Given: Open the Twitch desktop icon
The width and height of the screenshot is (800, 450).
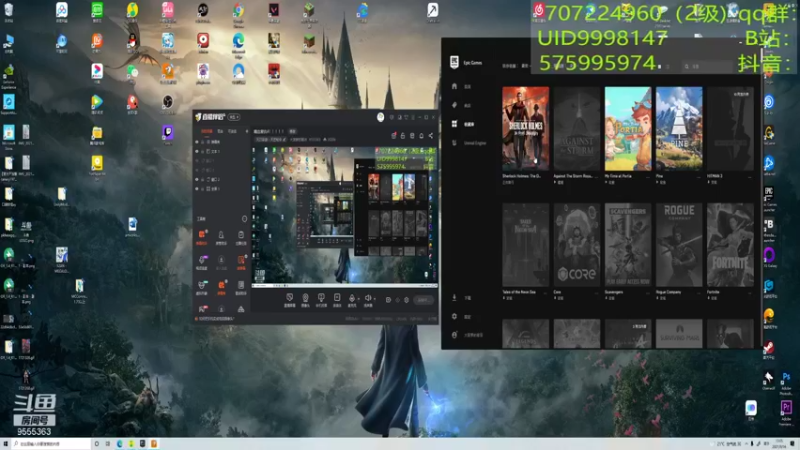Looking at the screenshot, I should (167, 133).
